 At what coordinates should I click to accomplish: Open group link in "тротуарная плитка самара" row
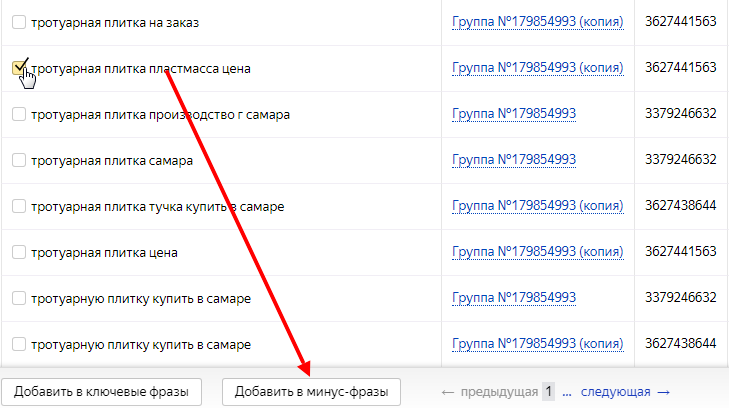pos(514,160)
